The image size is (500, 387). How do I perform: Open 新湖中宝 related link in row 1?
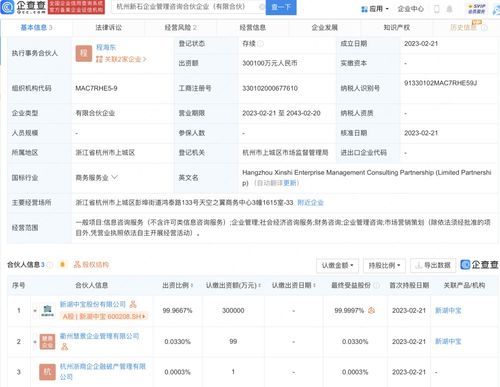click(x=448, y=310)
